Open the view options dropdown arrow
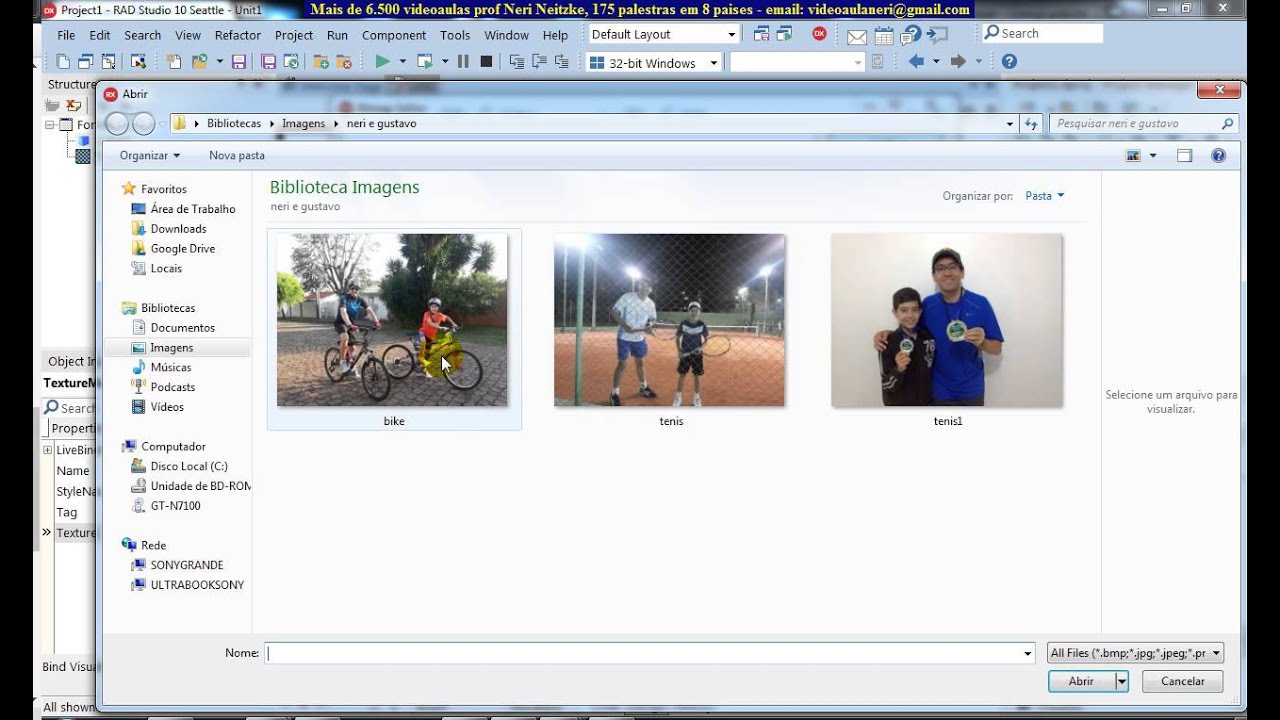The height and width of the screenshot is (720, 1280). (1153, 155)
